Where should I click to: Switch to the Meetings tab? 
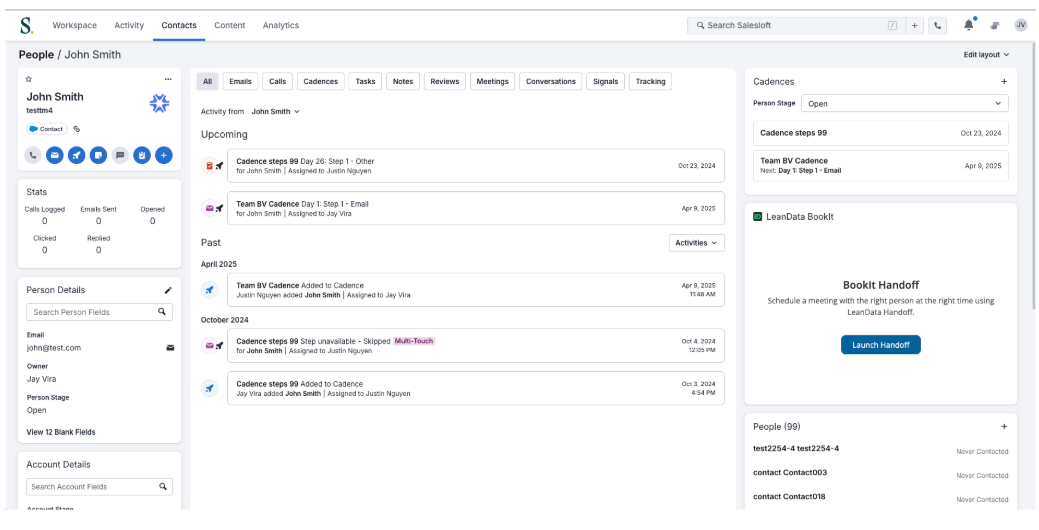492,81
